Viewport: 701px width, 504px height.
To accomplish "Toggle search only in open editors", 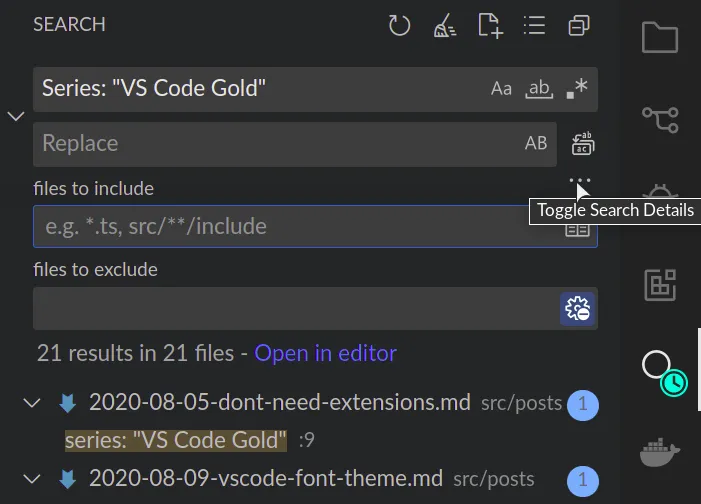I will click(x=577, y=230).
